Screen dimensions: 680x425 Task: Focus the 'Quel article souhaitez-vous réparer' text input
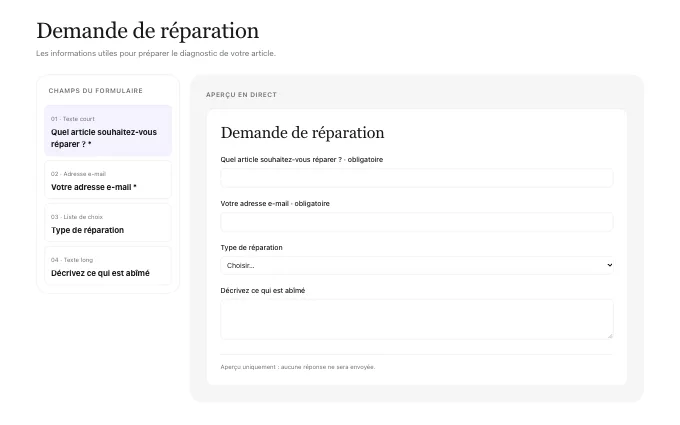(417, 178)
